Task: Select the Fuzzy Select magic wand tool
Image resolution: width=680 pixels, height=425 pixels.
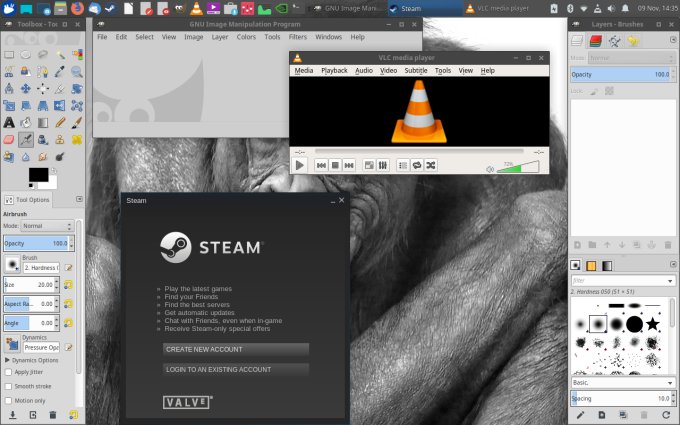Action: 60,55
